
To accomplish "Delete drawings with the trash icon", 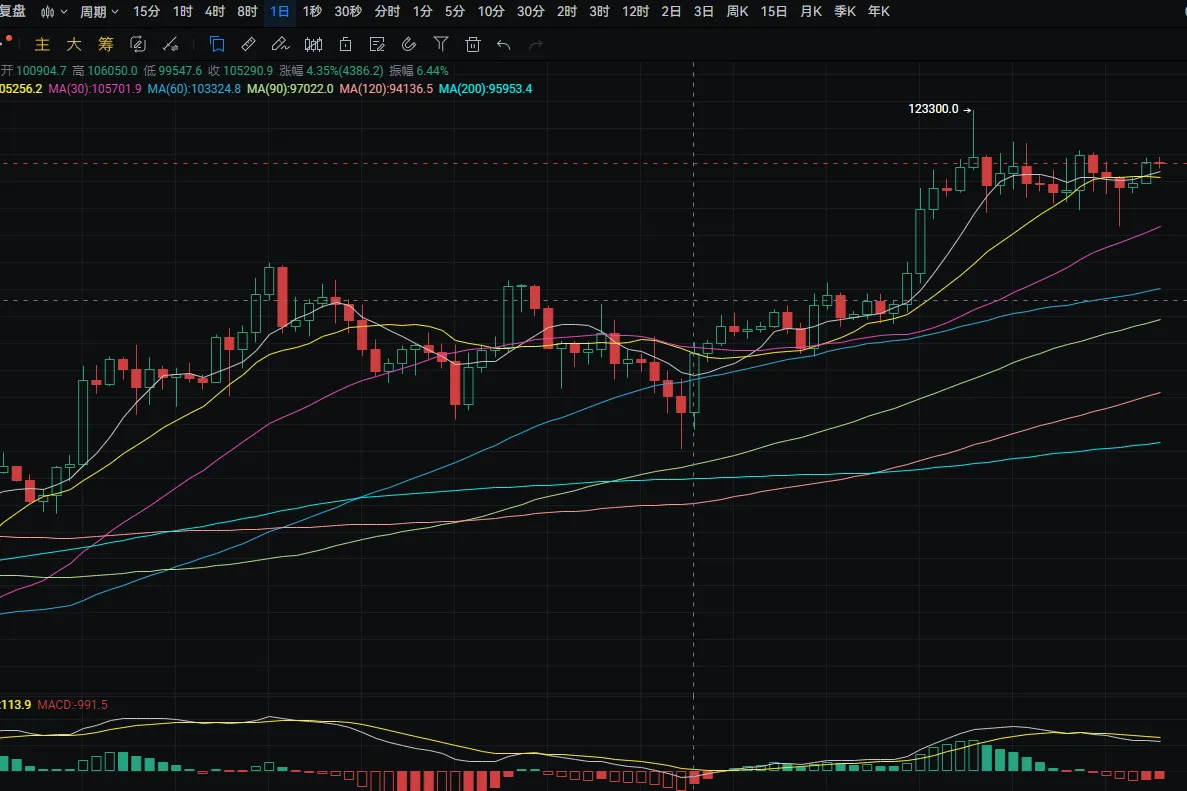I will (x=473, y=45).
